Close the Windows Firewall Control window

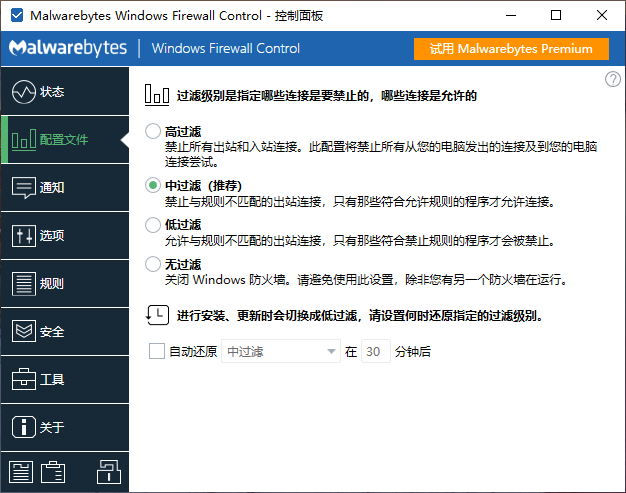pyautogui.click(x=602, y=16)
